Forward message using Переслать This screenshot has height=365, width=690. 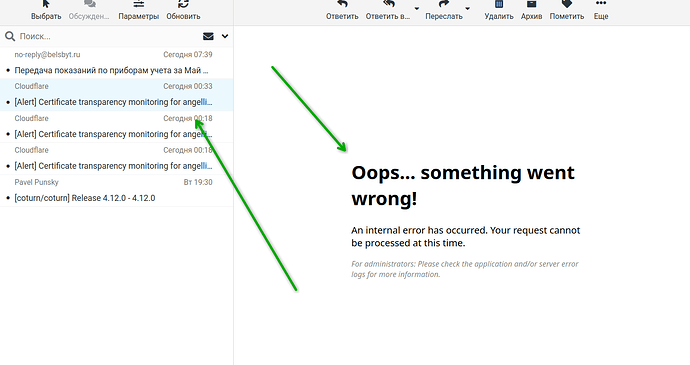click(444, 10)
